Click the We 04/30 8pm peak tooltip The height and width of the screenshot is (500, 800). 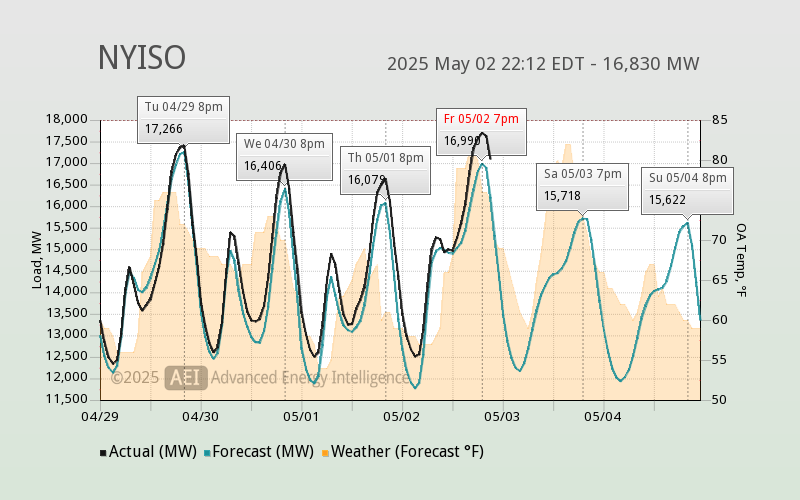tap(284, 157)
